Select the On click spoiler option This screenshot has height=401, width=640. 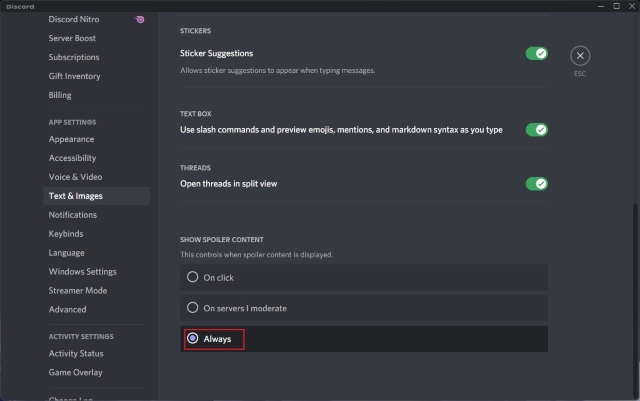364,278
